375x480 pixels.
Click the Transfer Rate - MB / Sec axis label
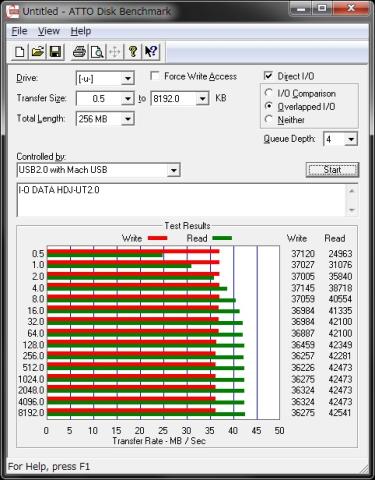(x=159, y=441)
